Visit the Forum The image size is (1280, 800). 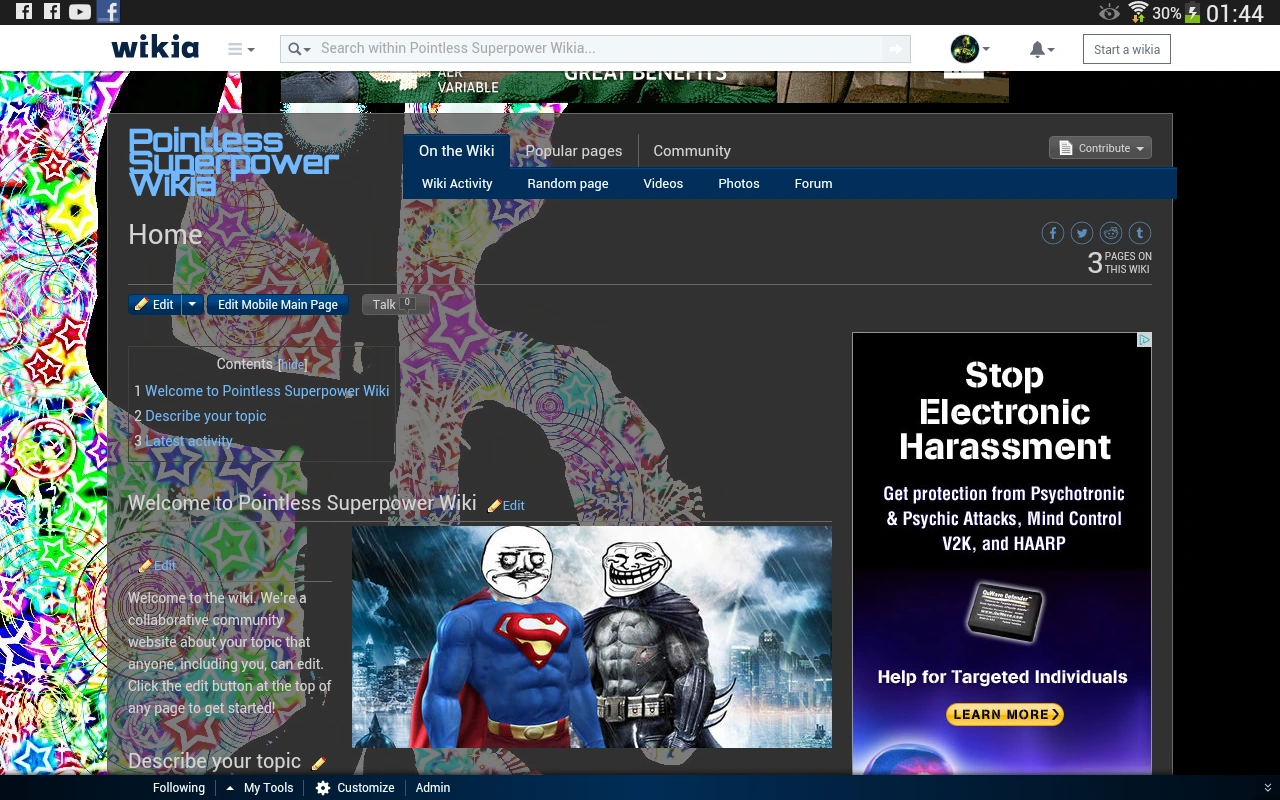coord(813,184)
